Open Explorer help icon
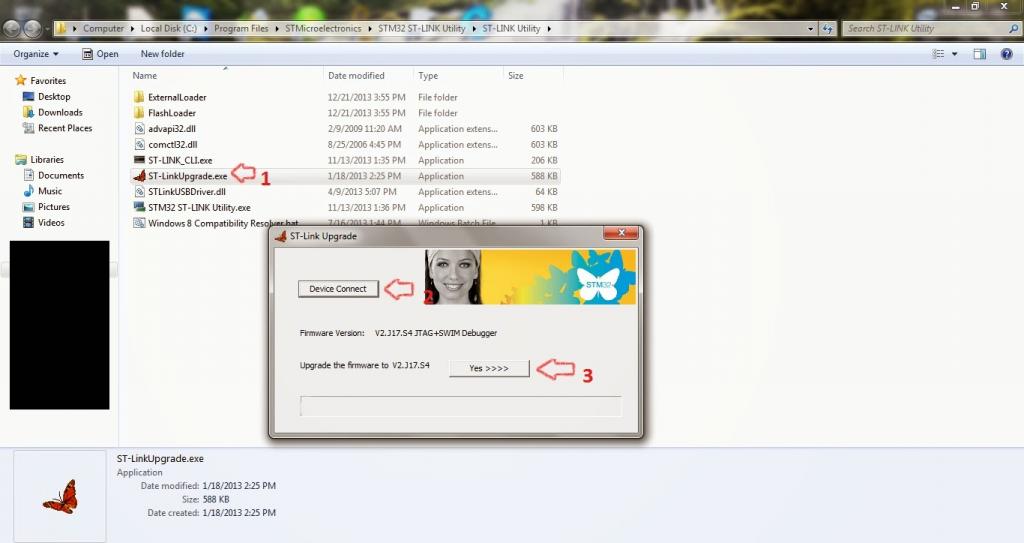The width and height of the screenshot is (1024, 543). point(1006,54)
